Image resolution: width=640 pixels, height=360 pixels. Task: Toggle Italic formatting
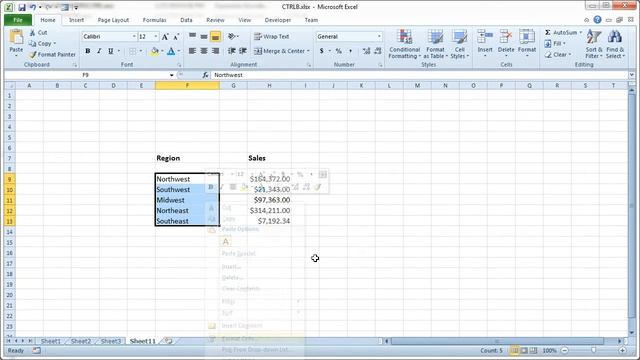(x=99, y=51)
